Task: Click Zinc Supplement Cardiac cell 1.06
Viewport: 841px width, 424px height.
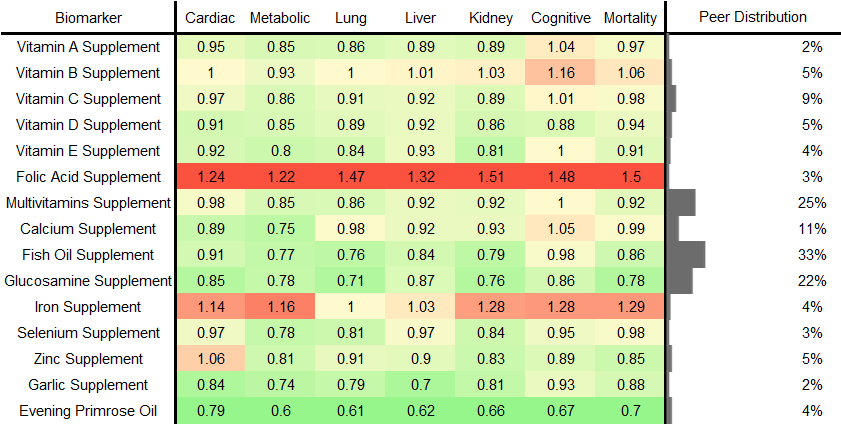Action: coord(209,359)
